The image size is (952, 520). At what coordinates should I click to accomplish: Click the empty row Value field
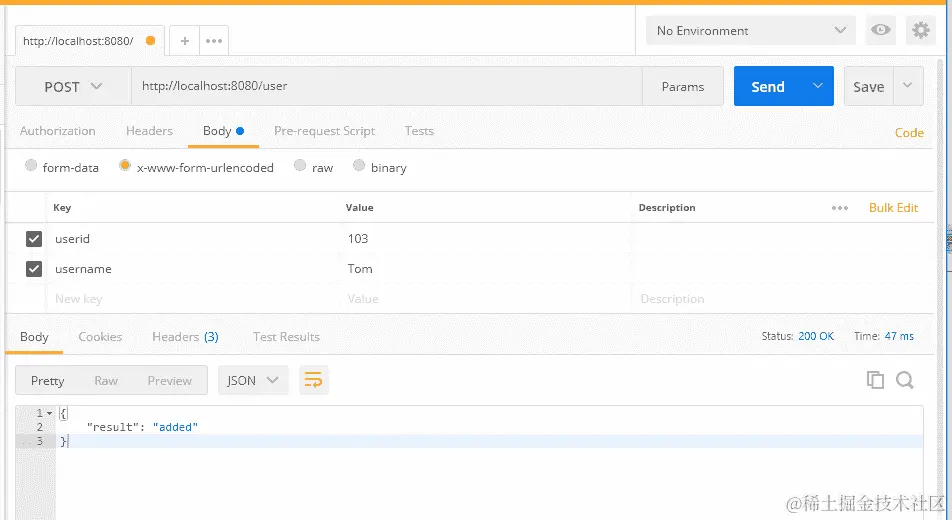[x=485, y=299]
